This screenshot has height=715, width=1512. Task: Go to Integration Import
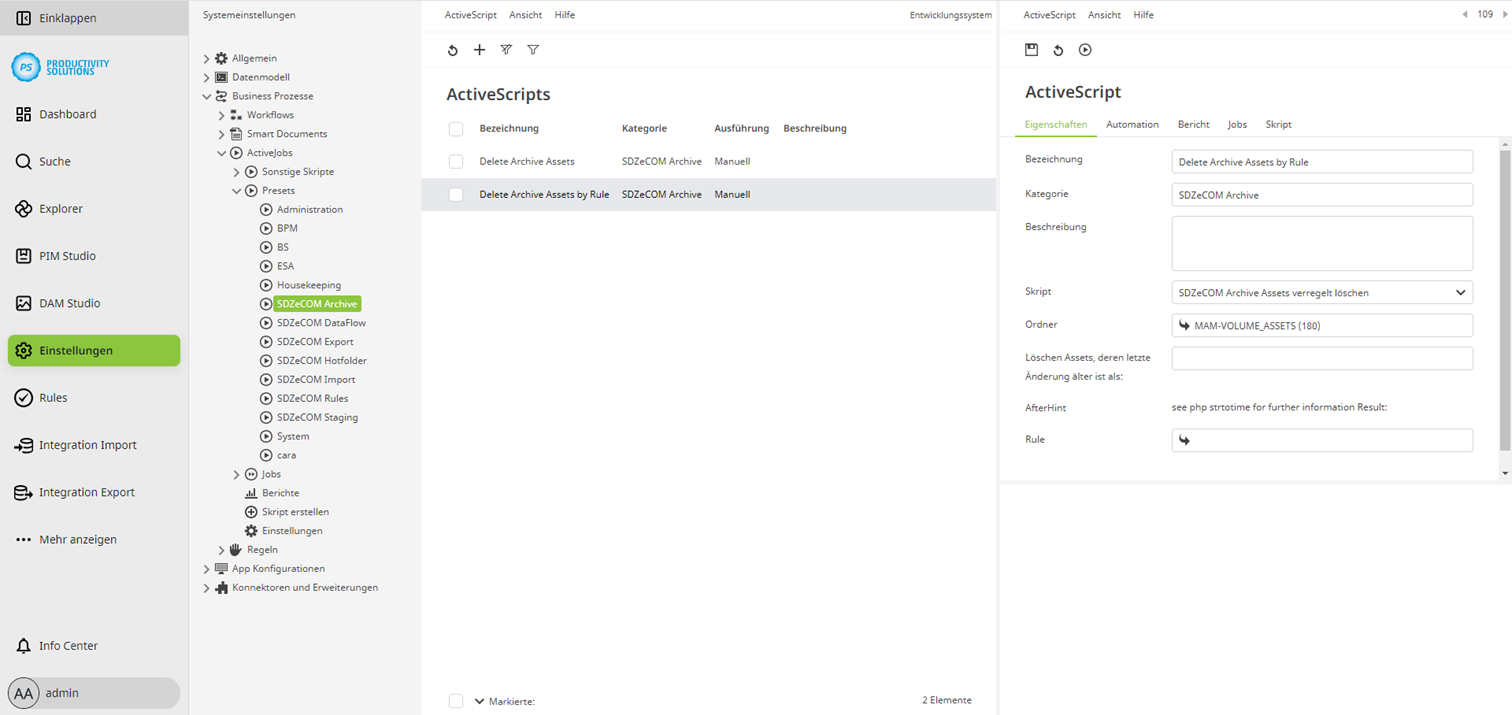pos(87,445)
